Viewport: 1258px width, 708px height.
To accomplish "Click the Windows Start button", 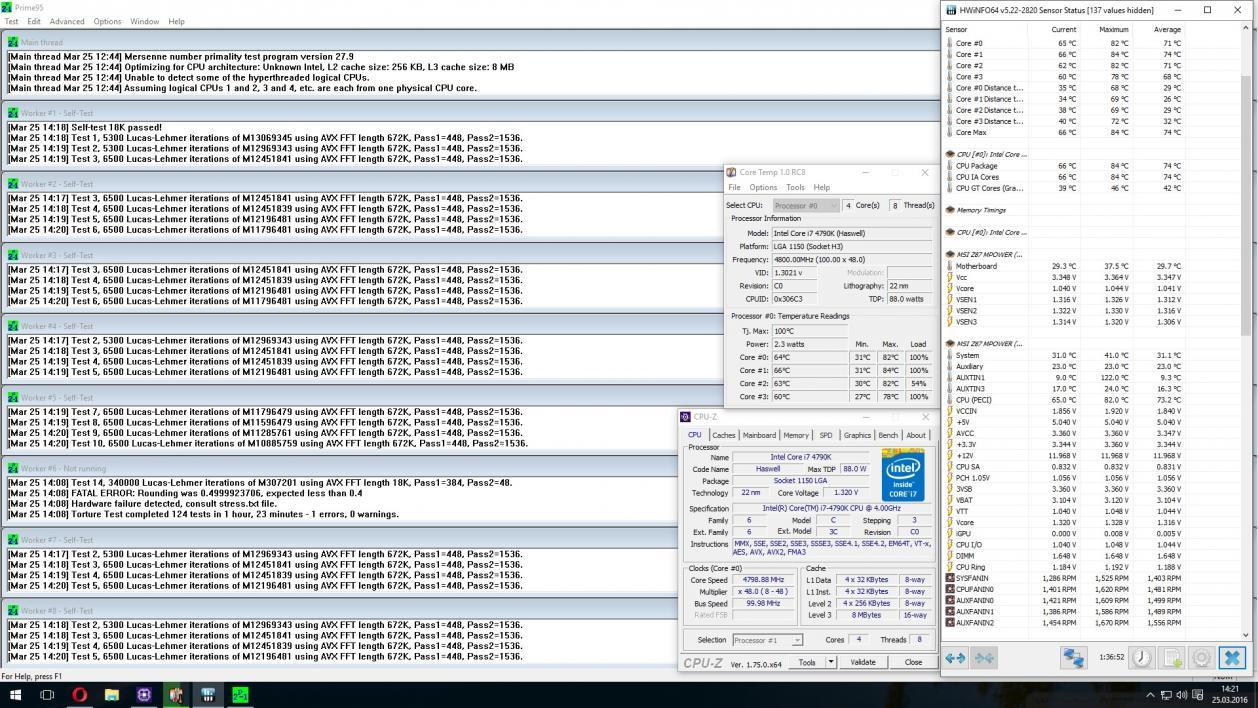I will pyautogui.click(x=15, y=695).
